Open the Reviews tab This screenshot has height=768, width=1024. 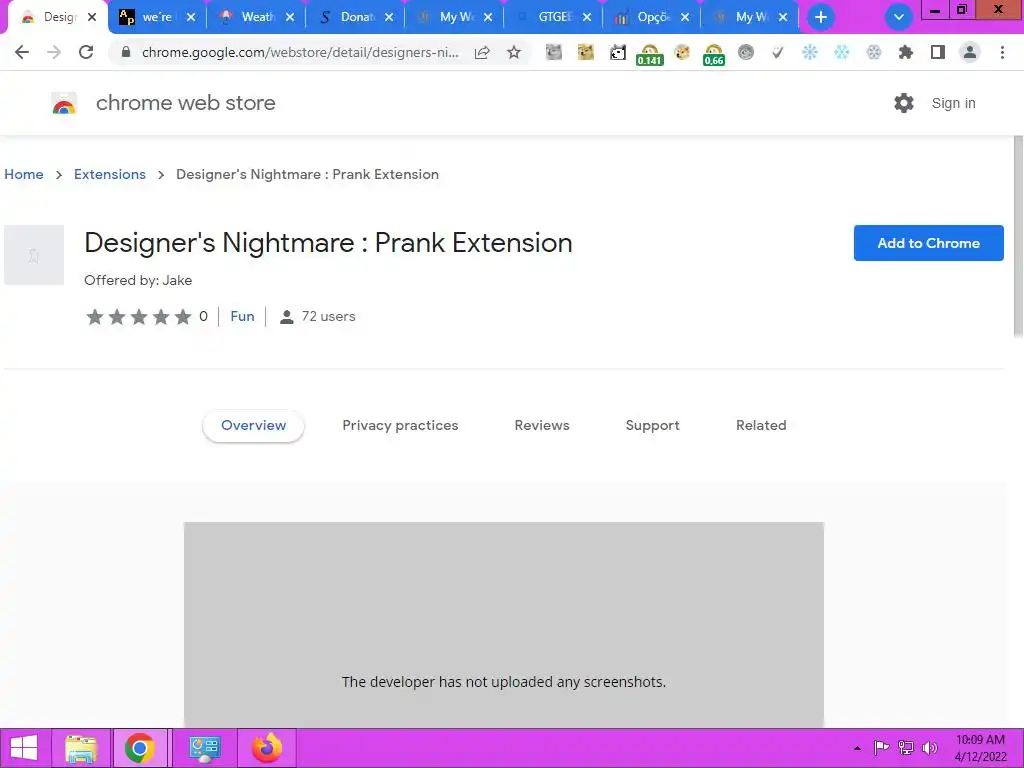[542, 426]
